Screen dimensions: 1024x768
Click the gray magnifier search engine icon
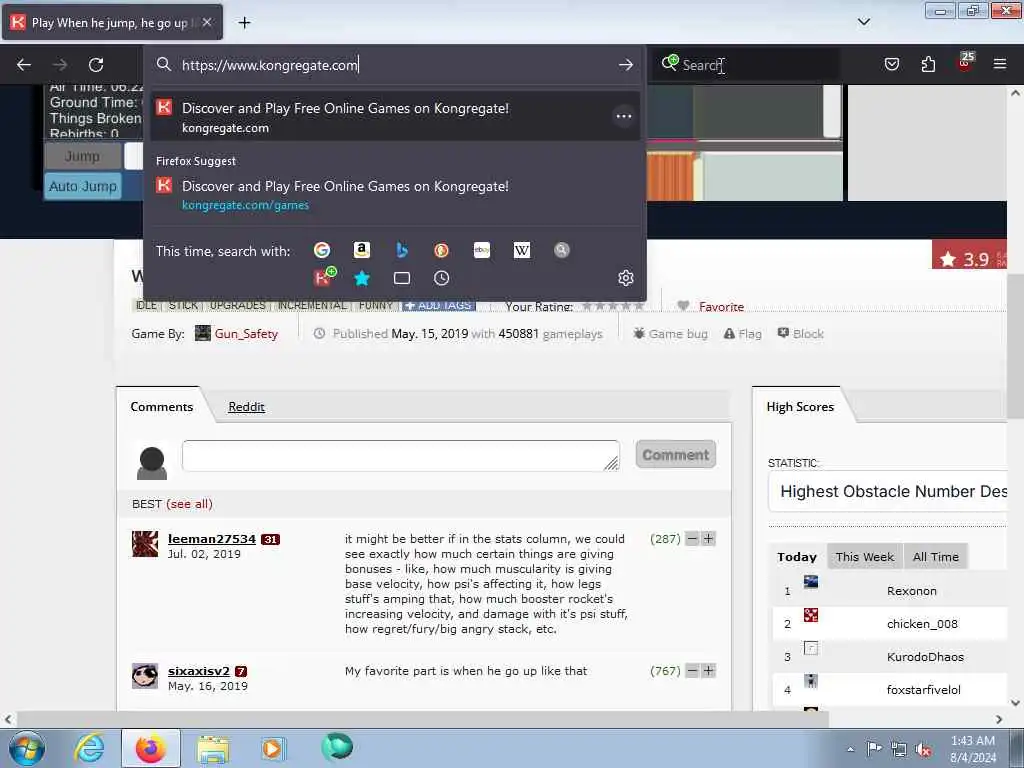562,250
